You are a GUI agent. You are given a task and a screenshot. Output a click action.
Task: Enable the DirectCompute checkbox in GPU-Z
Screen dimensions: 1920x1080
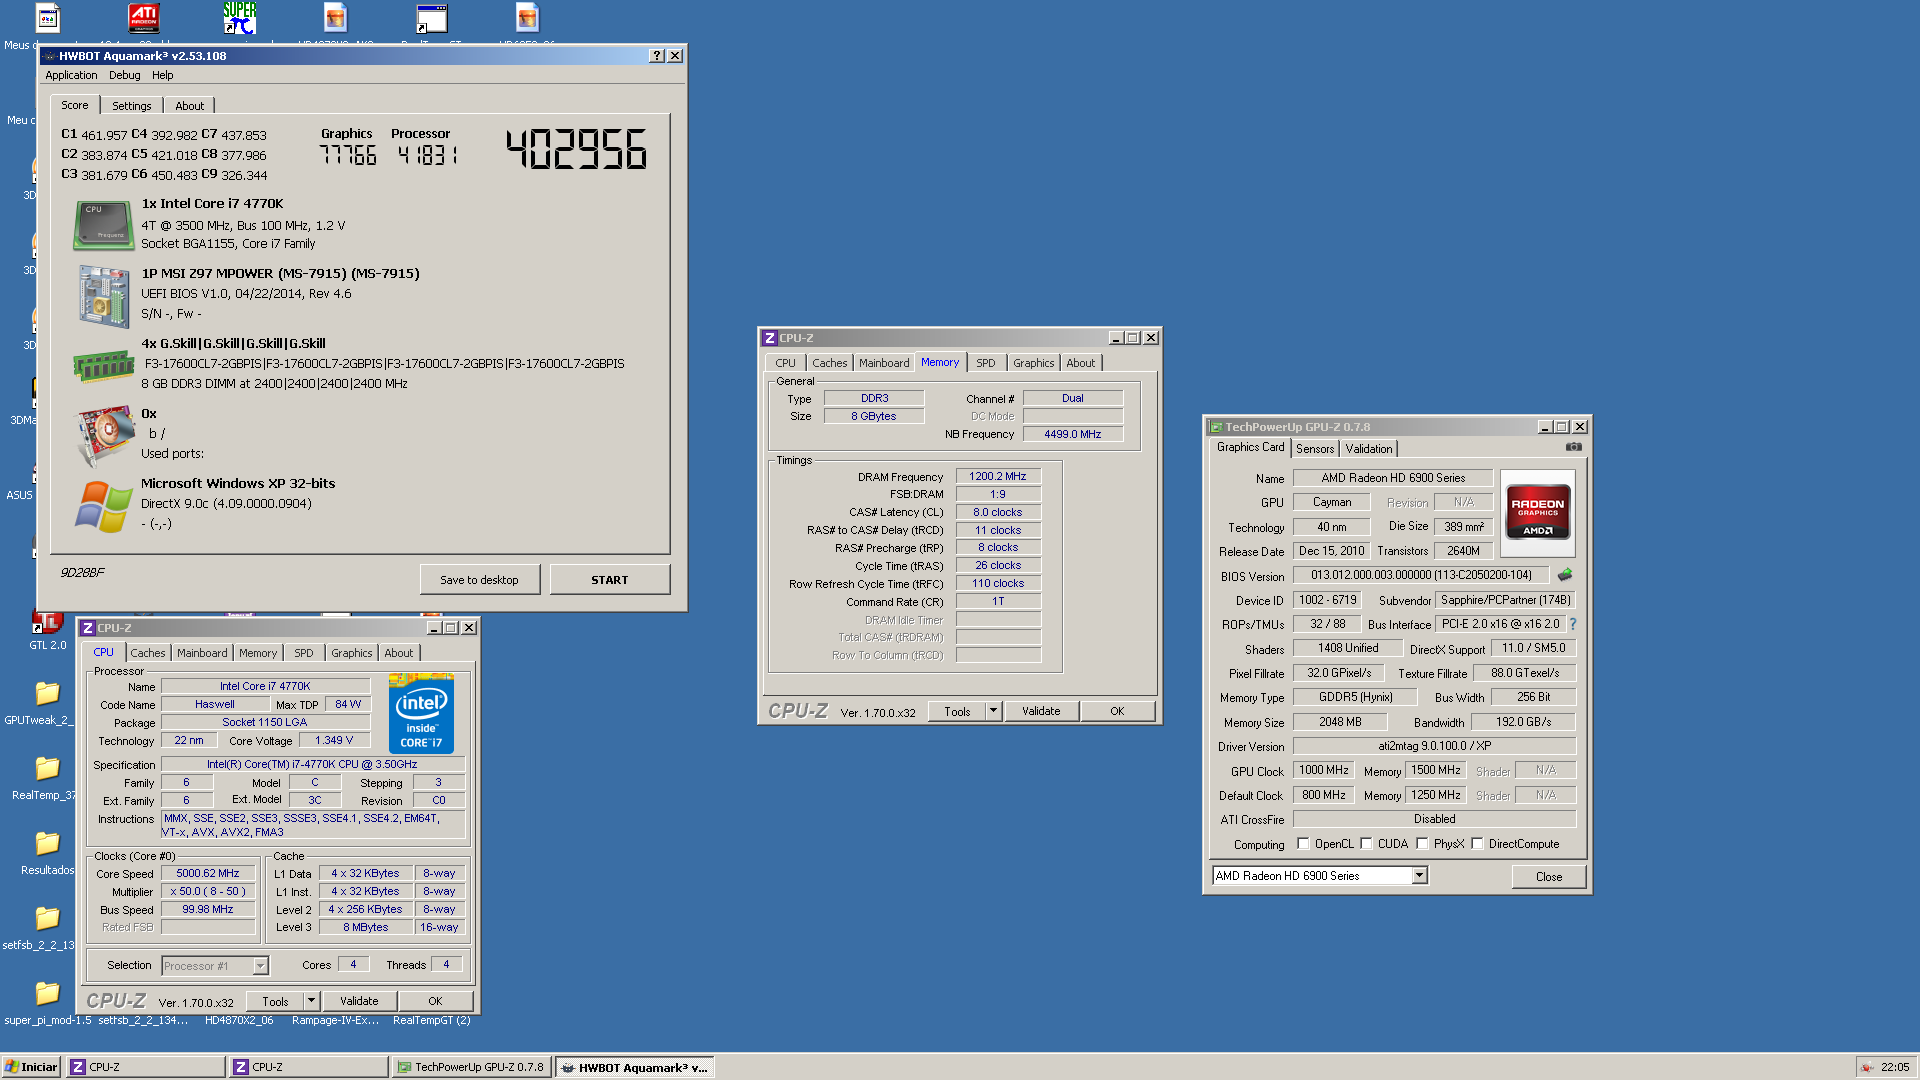1477,844
